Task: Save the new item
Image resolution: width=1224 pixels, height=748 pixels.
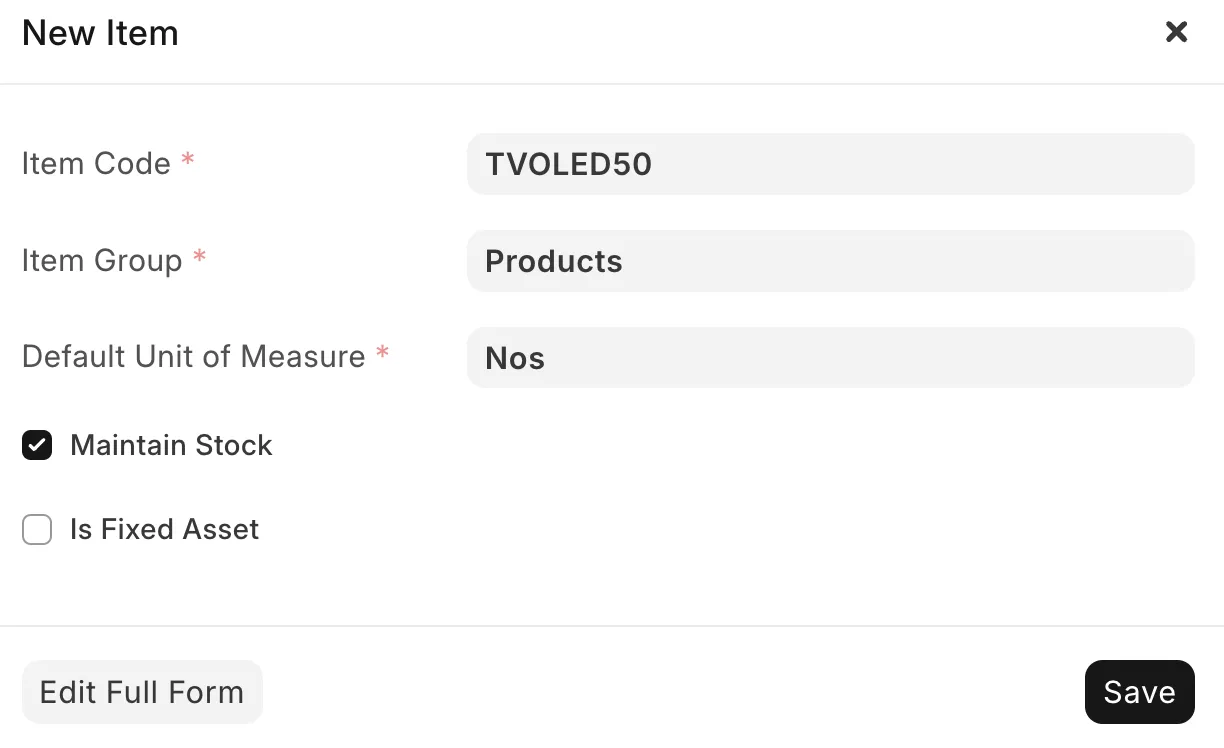Action: click(1139, 692)
